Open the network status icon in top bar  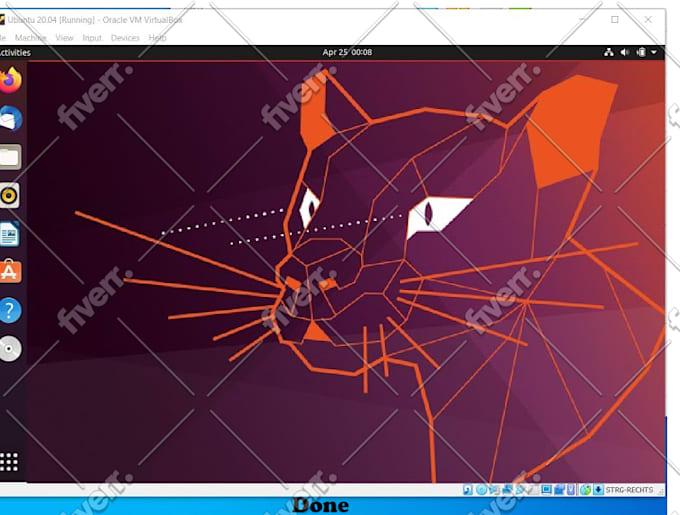[609, 52]
